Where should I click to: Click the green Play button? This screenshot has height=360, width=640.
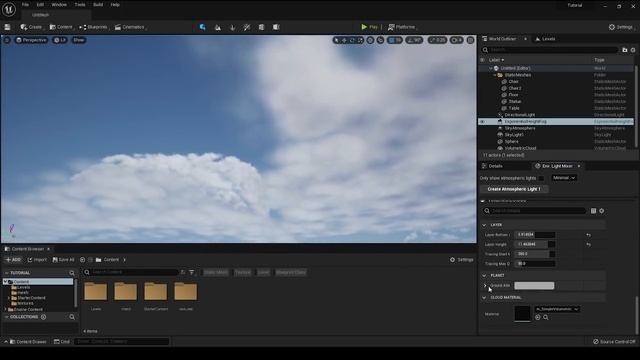coord(369,27)
